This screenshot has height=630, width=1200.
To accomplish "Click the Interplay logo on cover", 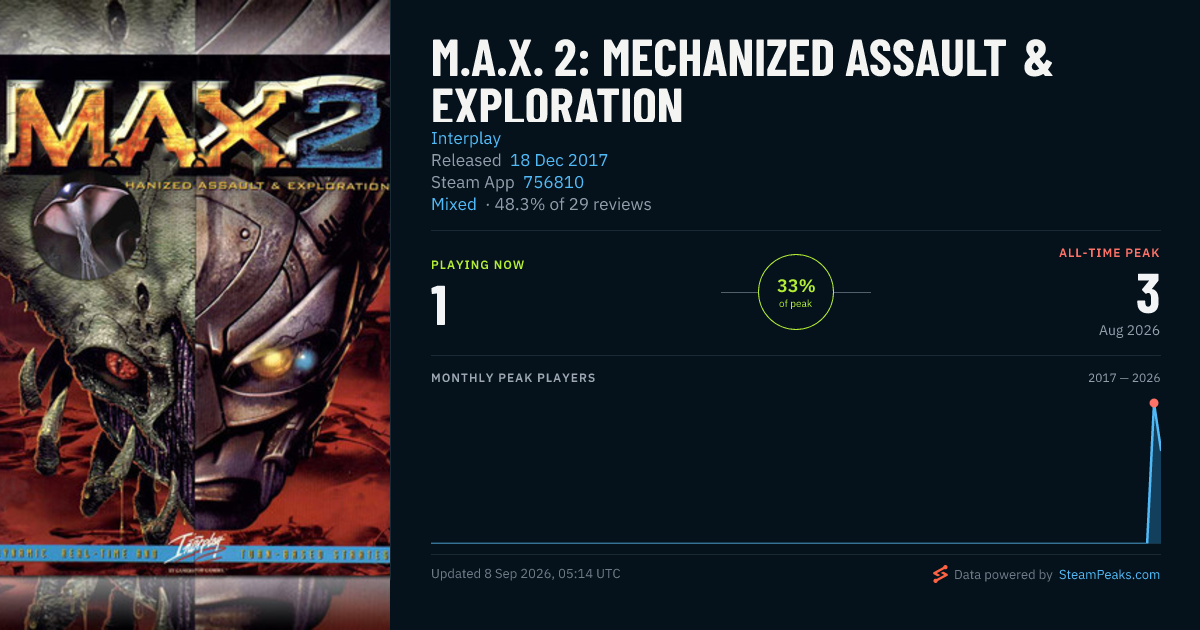I will (x=201, y=548).
